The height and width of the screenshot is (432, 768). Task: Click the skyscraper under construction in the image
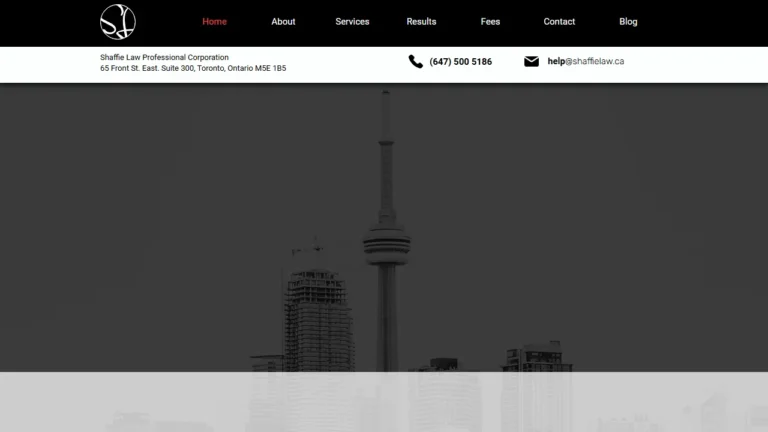[318, 313]
